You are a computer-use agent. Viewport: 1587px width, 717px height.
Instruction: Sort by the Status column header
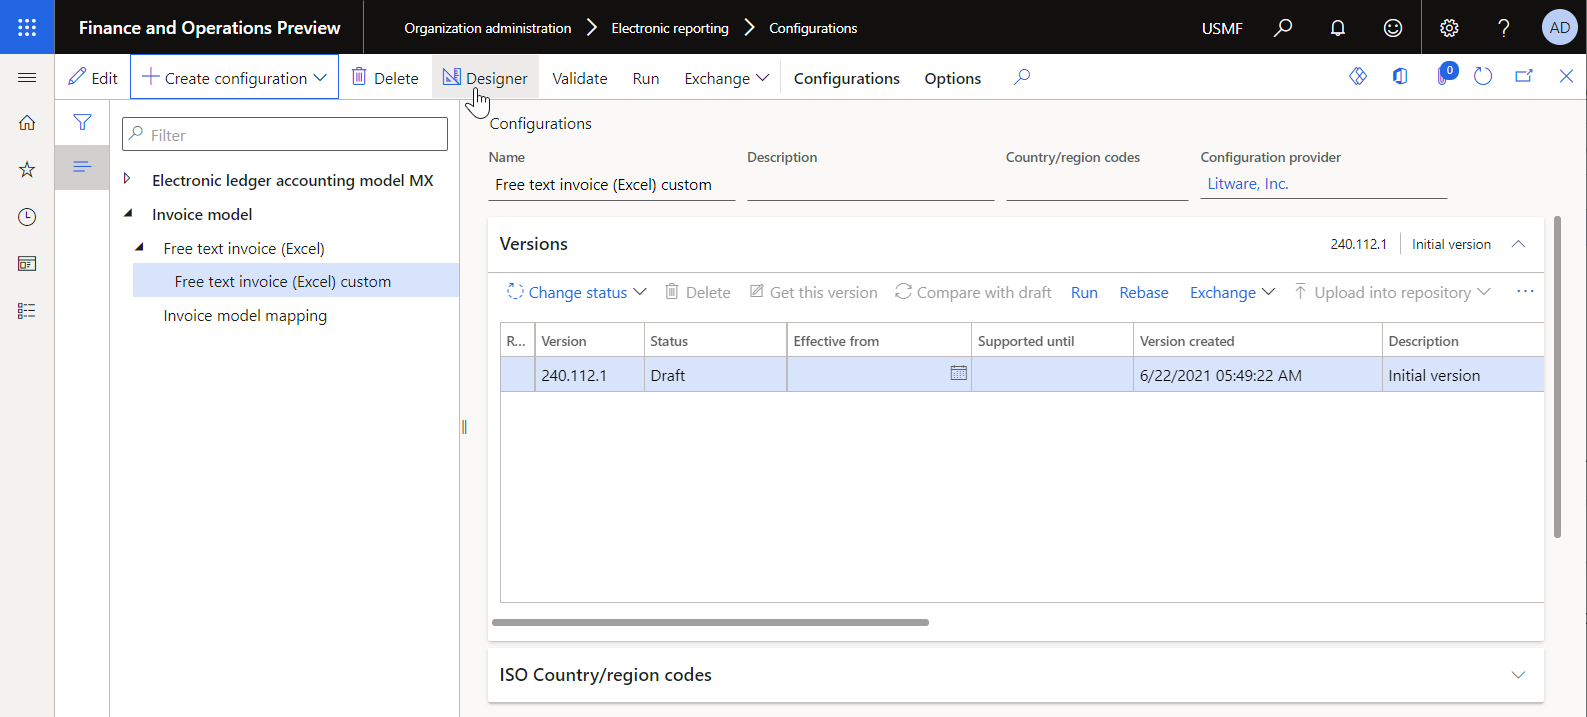715,340
